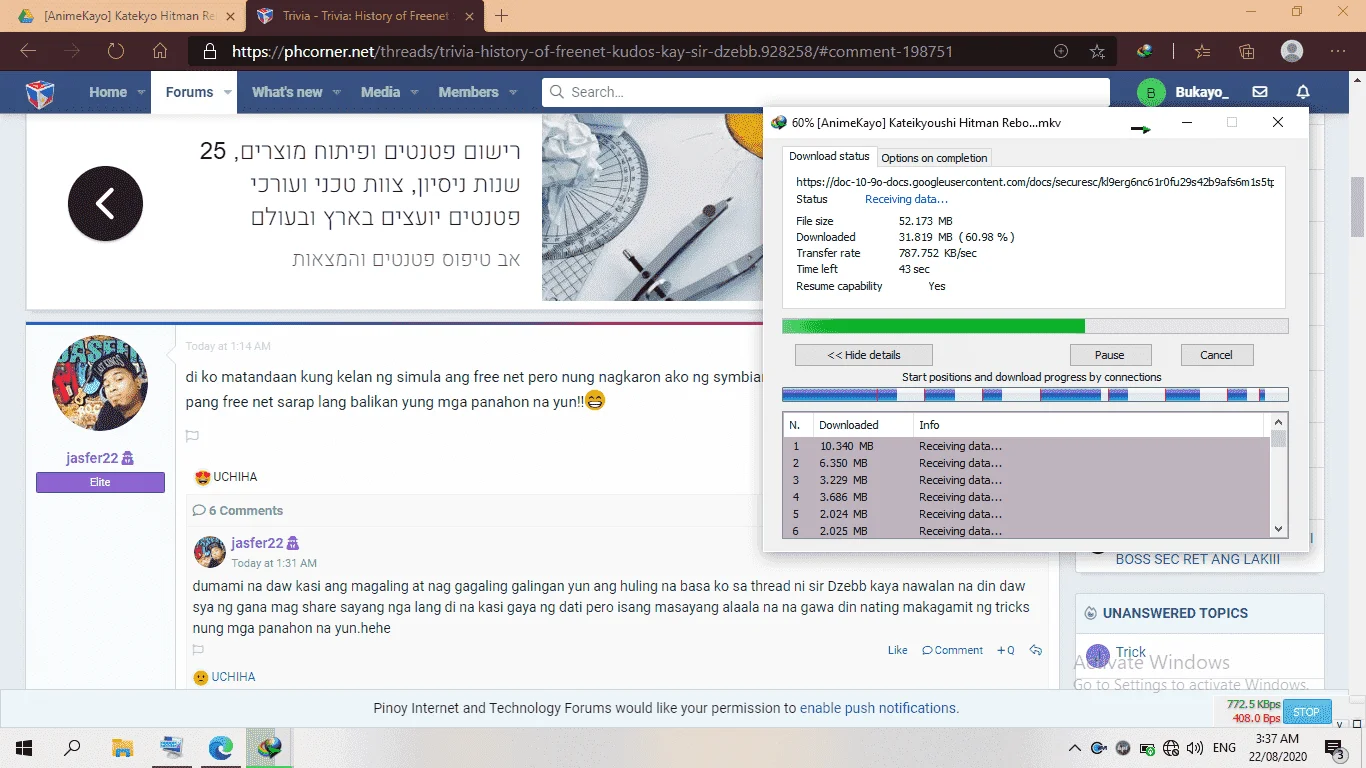The image size is (1366, 768).
Task: Click the browser profile avatar
Action: point(1292,51)
